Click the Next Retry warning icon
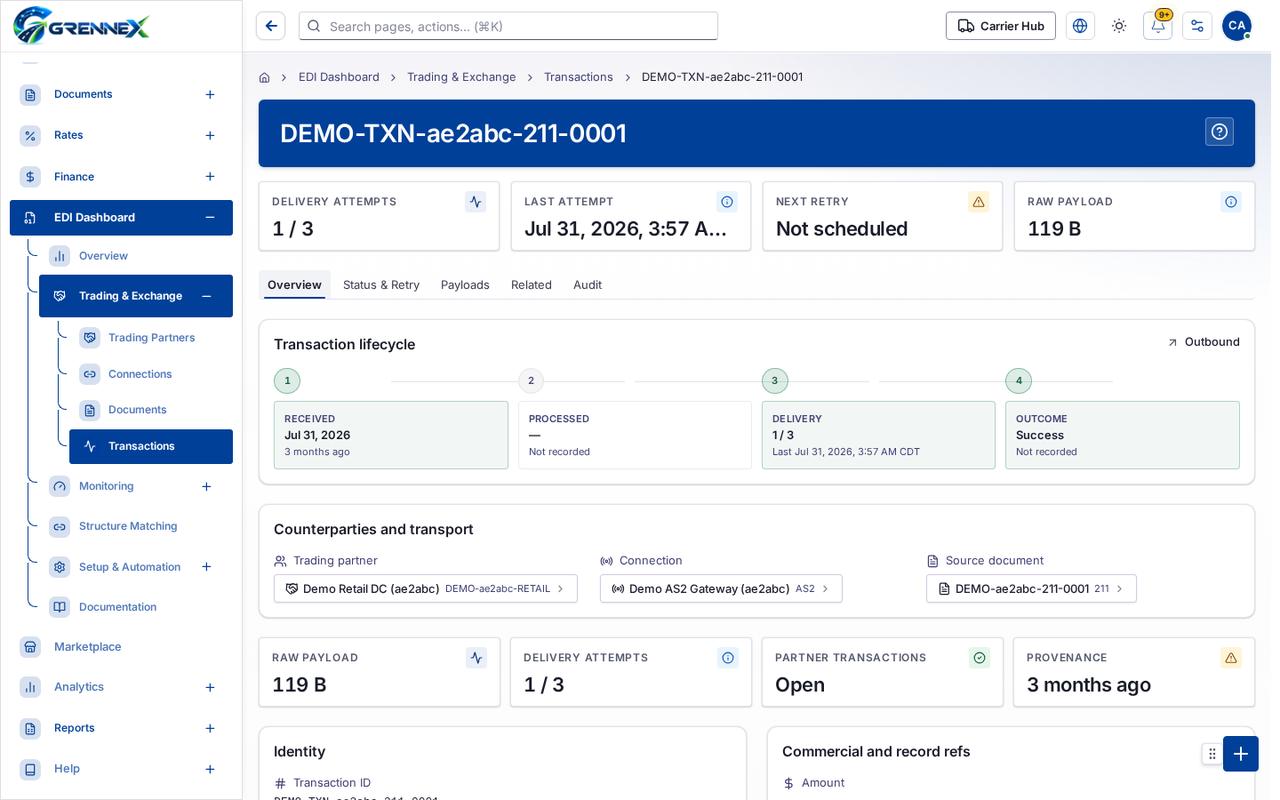The image size is (1280, 800). (979, 202)
